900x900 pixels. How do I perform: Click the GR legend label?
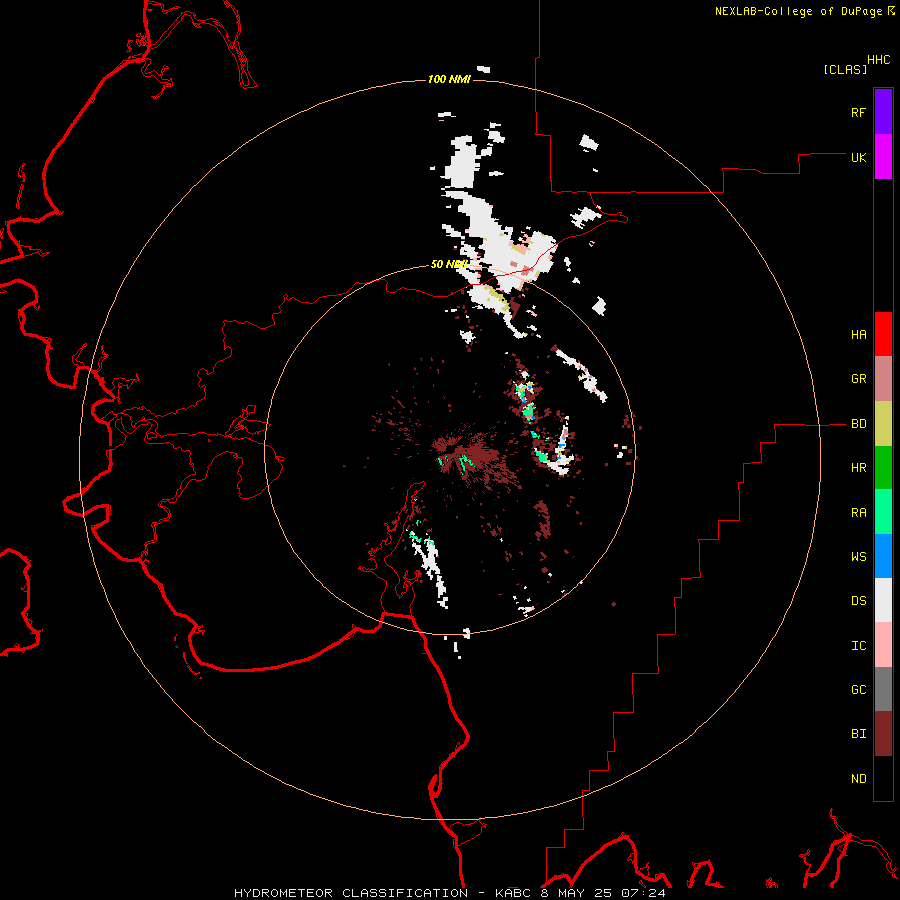pyautogui.click(x=858, y=379)
